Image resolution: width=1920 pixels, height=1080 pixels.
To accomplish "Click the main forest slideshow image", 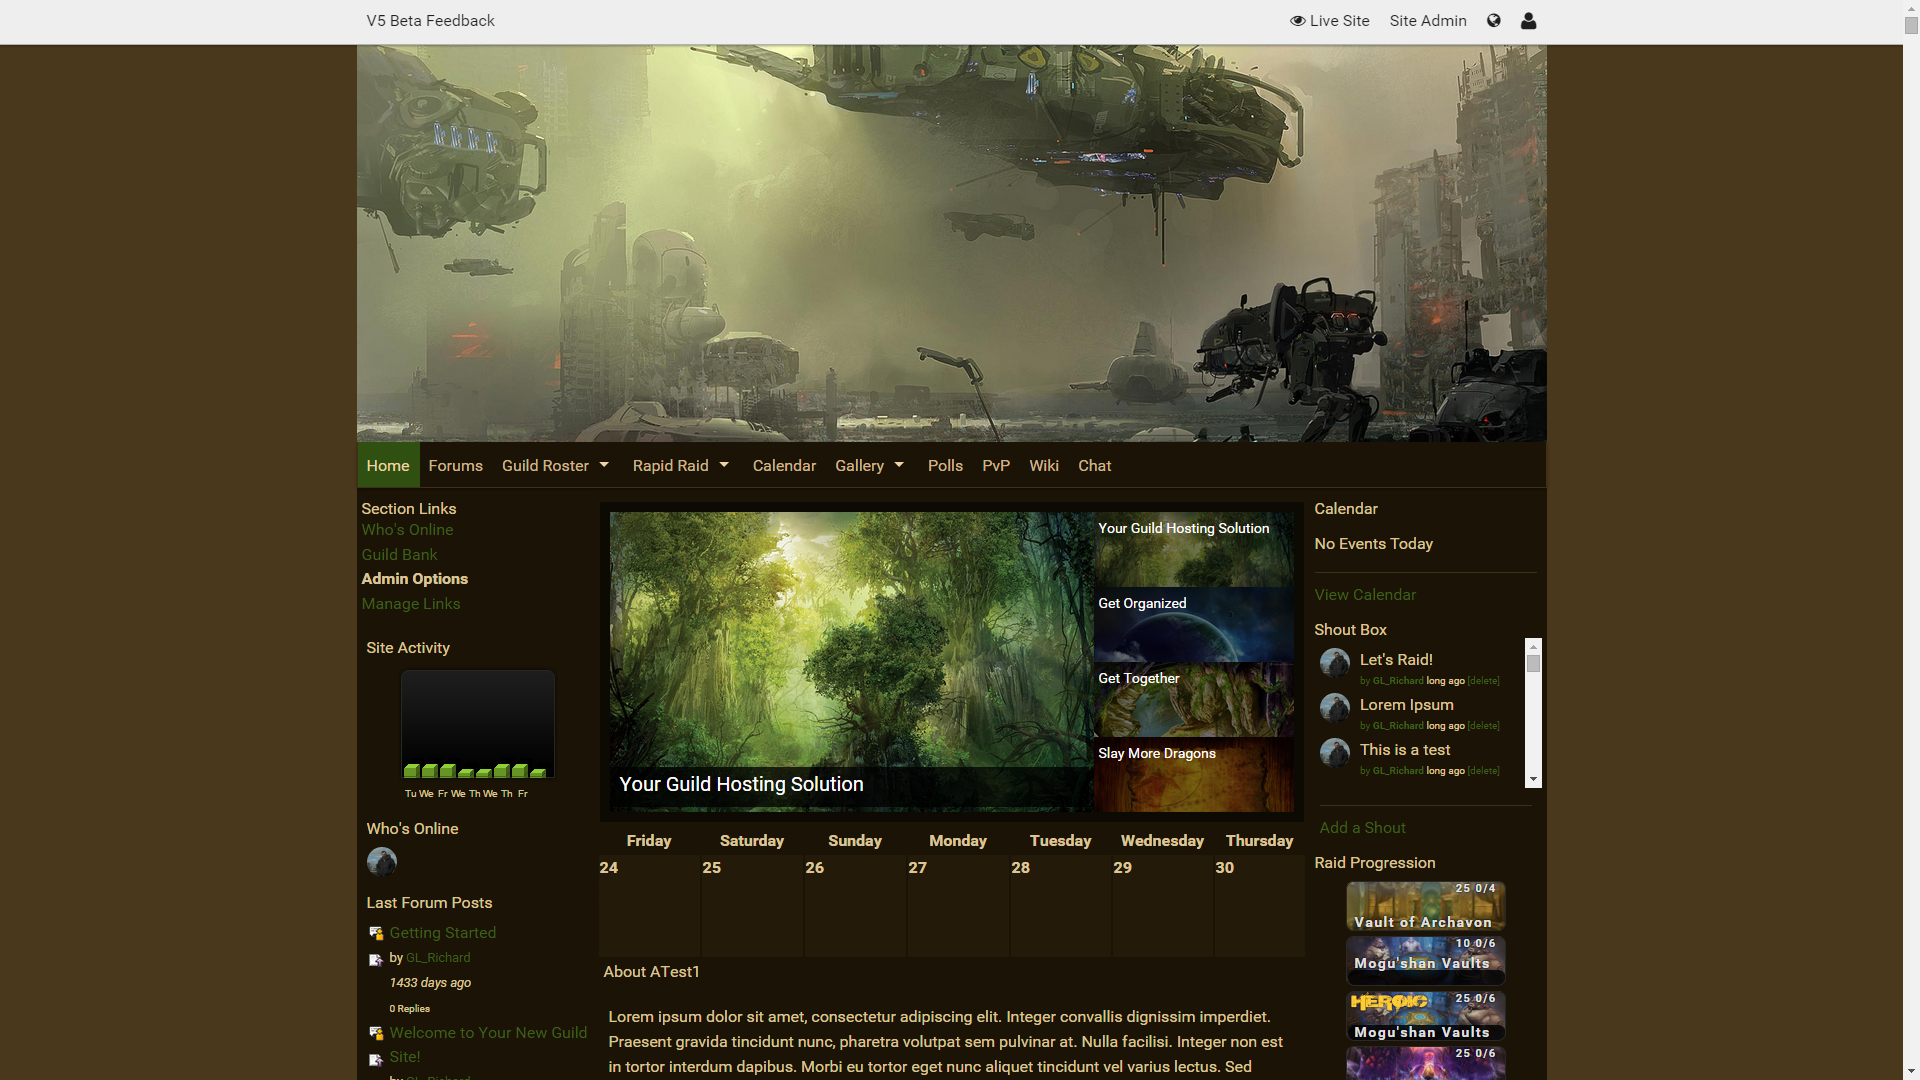I will (x=851, y=661).
